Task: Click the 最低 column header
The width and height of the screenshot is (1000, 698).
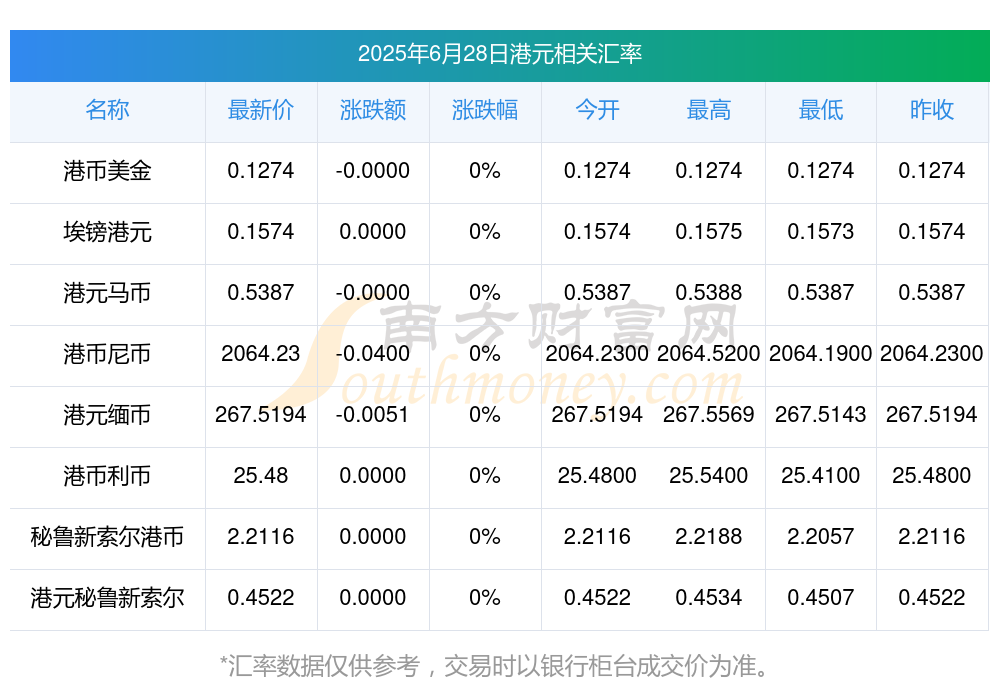Action: click(821, 110)
